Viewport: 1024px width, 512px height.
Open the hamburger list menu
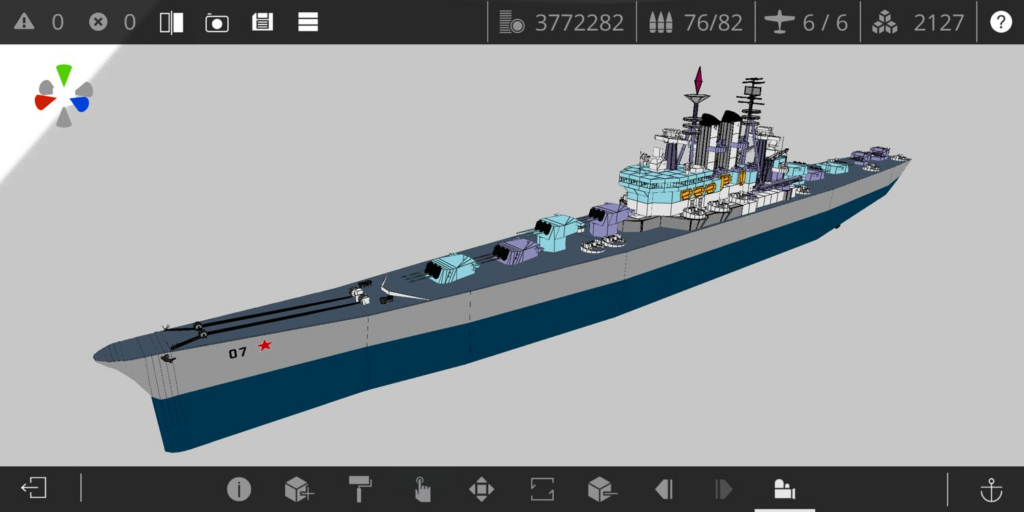(x=308, y=22)
